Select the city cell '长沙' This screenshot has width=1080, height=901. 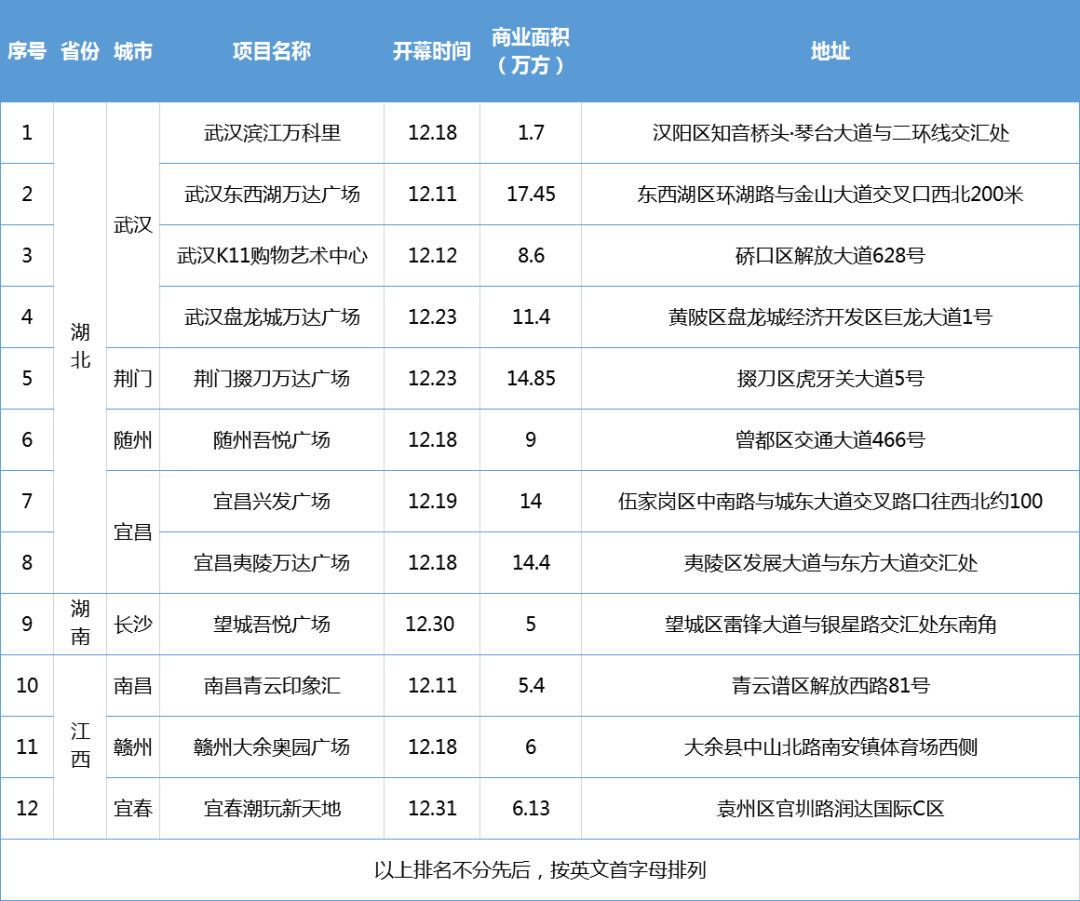click(x=133, y=624)
